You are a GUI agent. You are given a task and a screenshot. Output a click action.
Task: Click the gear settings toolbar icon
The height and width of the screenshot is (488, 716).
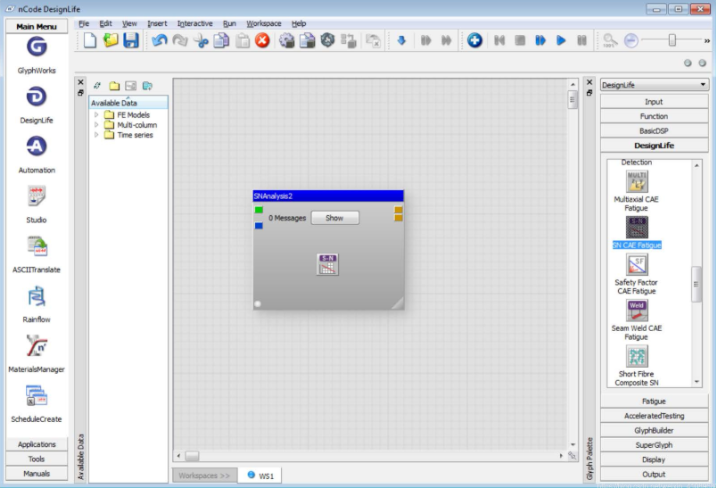point(287,41)
